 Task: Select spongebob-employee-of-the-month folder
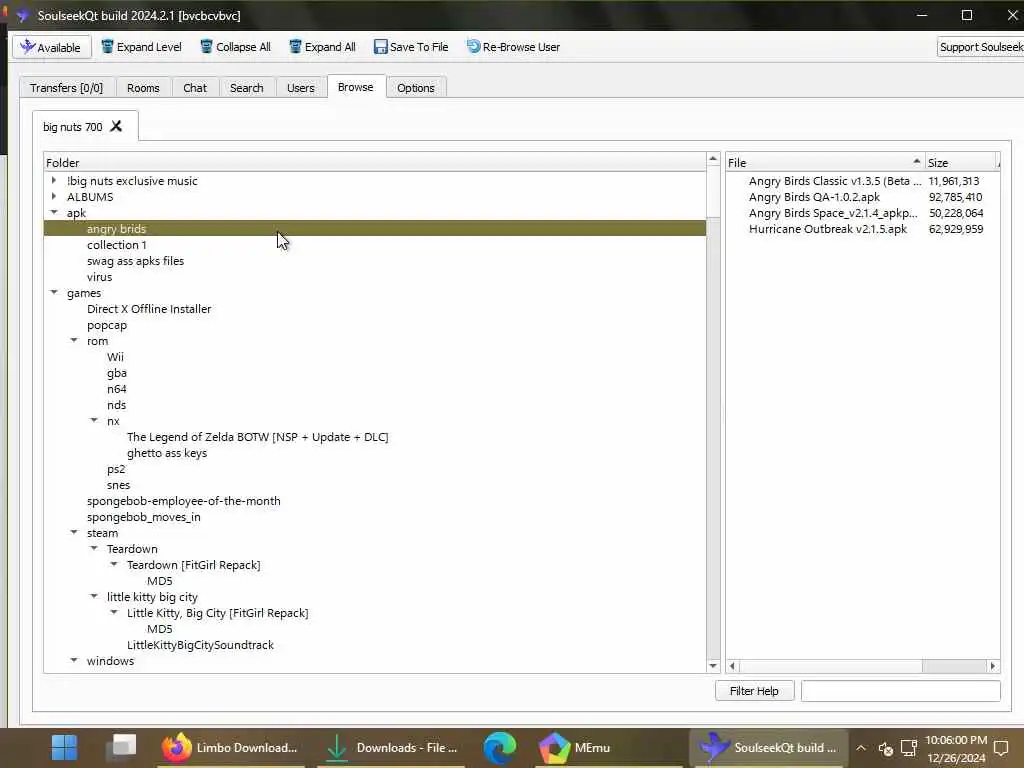click(x=184, y=501)
